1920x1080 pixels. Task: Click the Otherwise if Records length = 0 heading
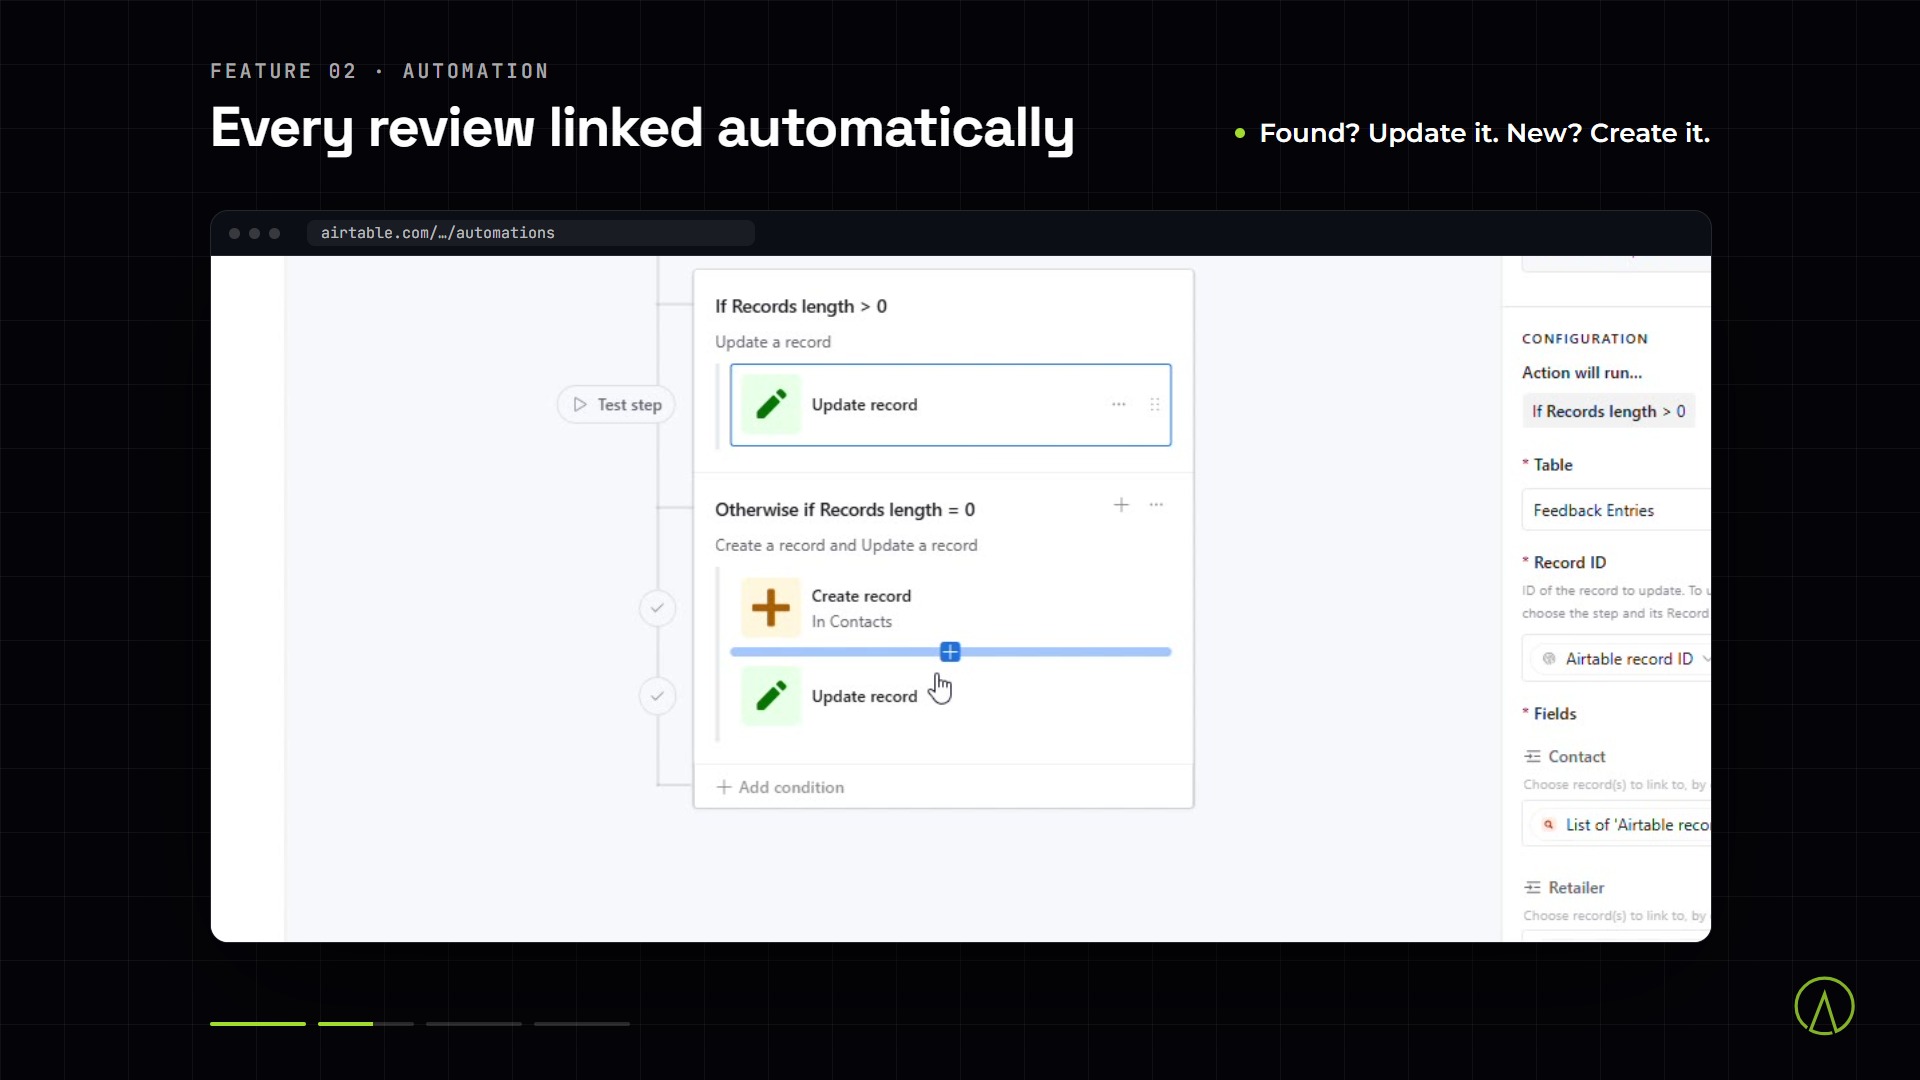pos(844,510)
